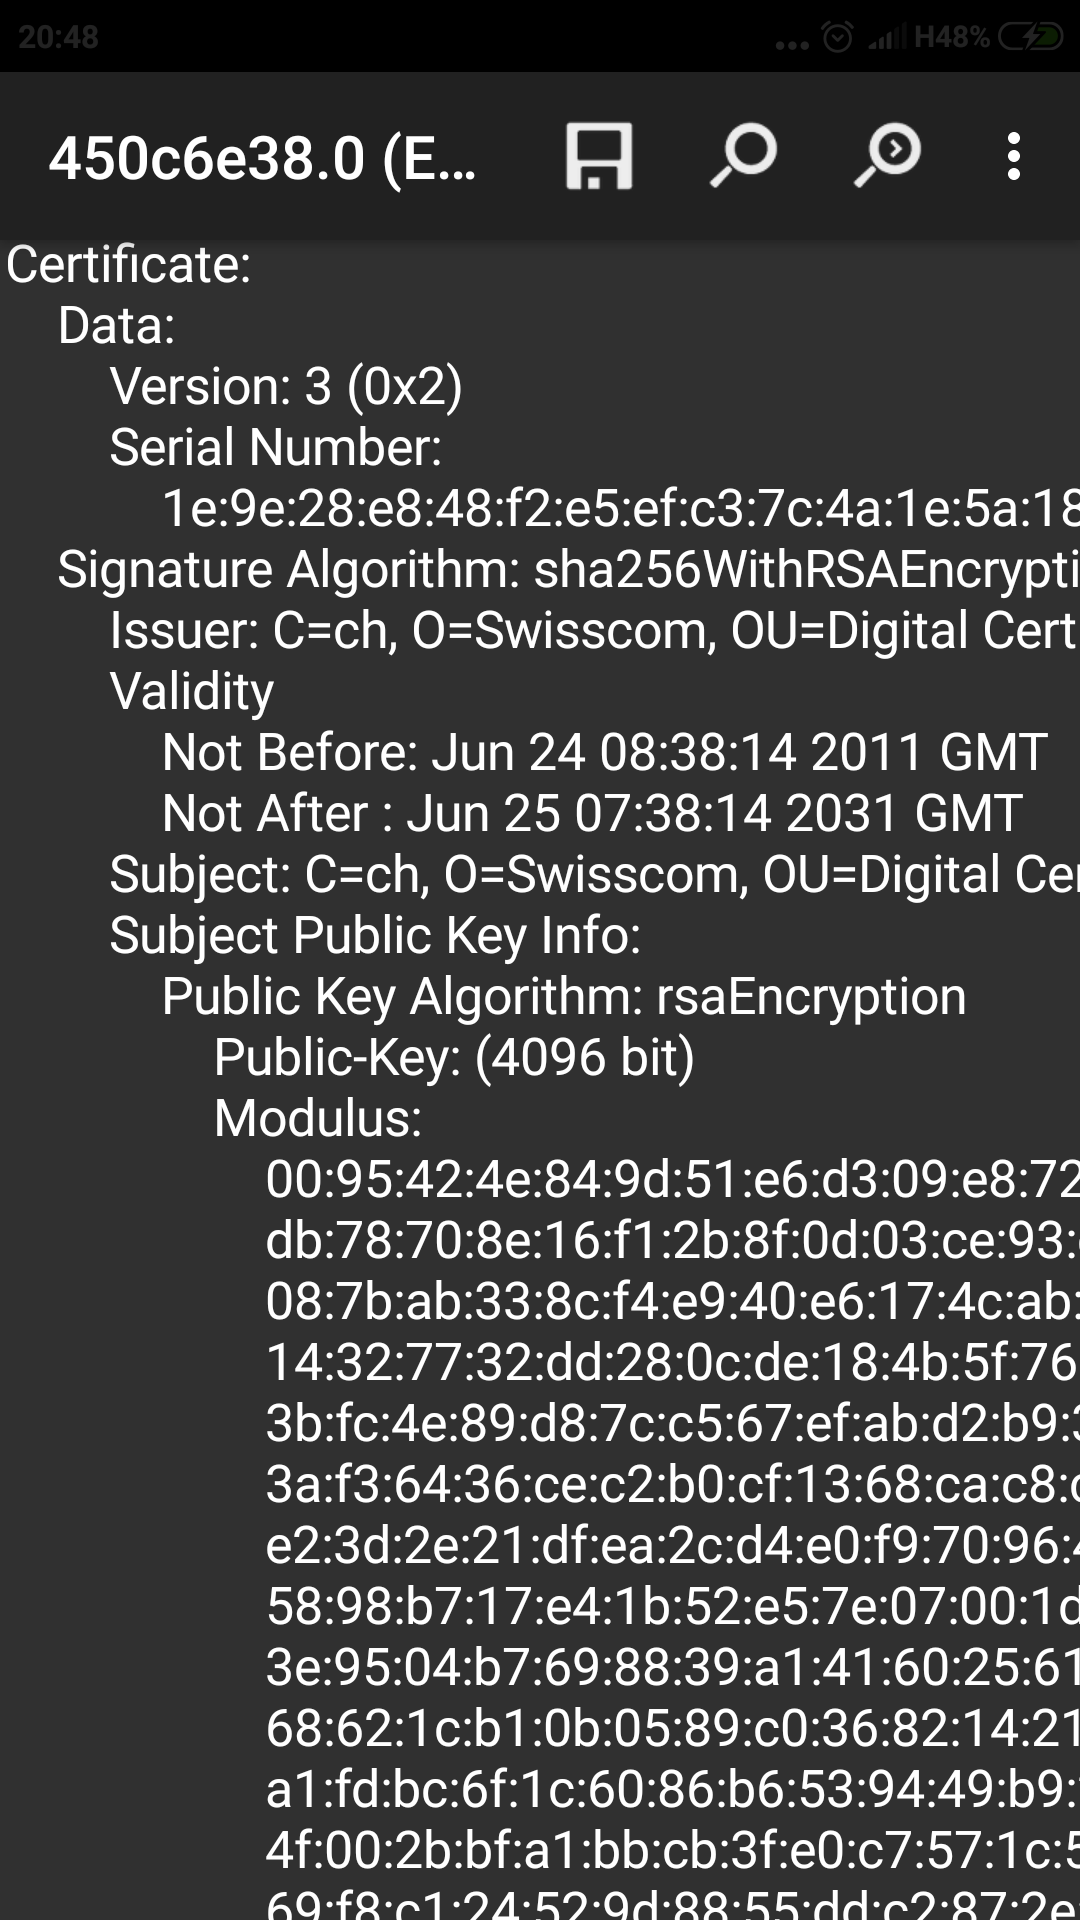Tap the battery charging status icon

[1030, 38]
